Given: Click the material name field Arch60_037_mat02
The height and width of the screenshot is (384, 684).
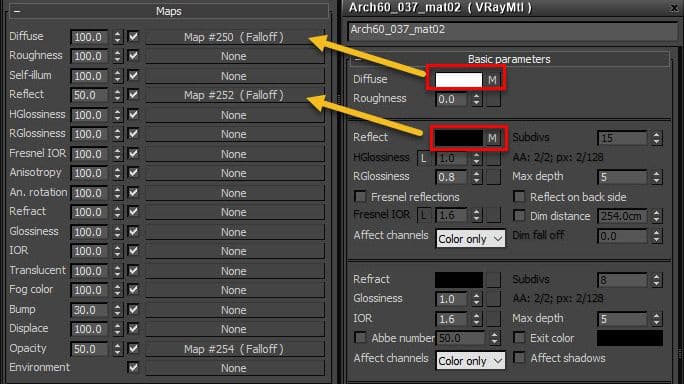Looking at the screenshot, I should pos(512,30).
